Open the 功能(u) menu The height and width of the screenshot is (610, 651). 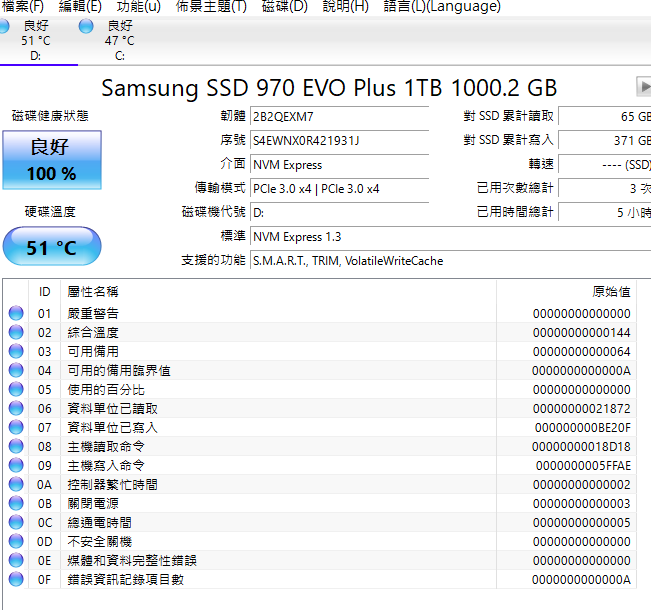138,6
